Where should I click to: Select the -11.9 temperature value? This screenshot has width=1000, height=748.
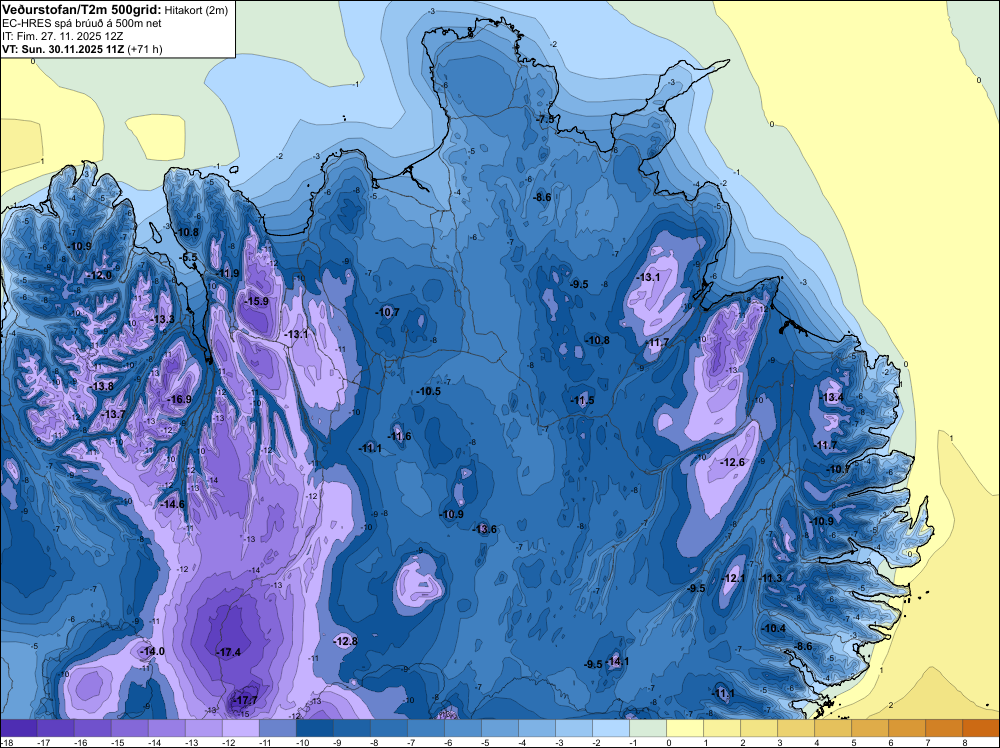227,274
